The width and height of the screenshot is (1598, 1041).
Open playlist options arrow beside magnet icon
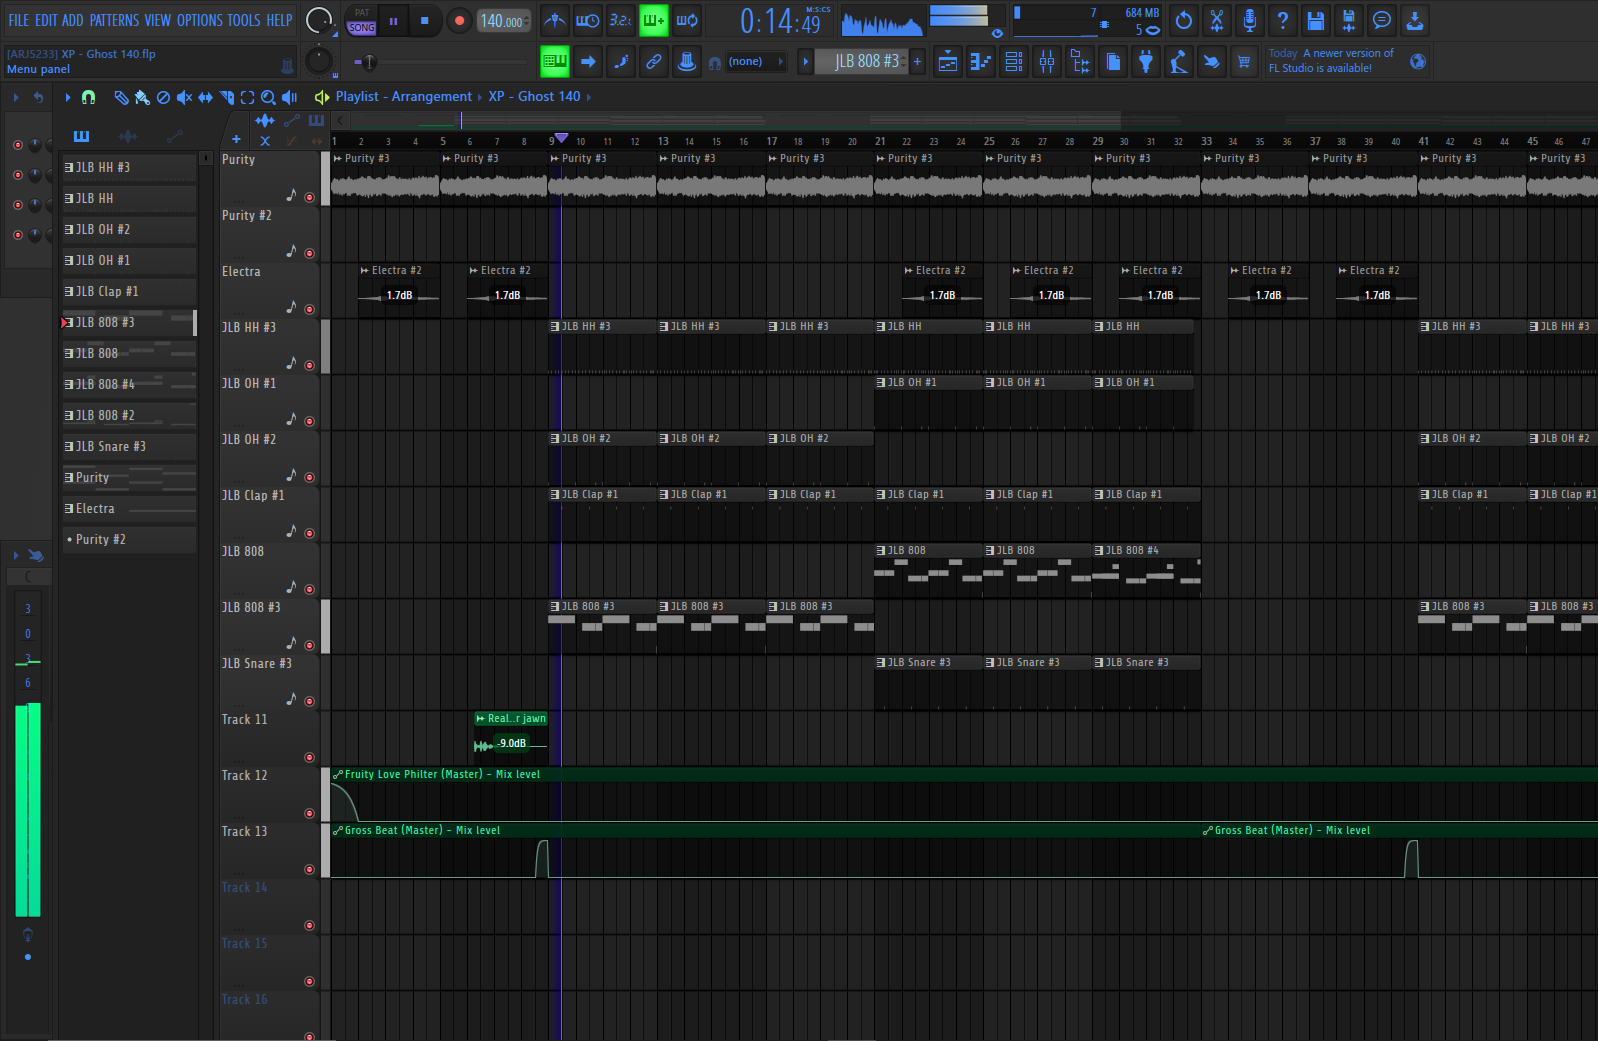[67, 97]
